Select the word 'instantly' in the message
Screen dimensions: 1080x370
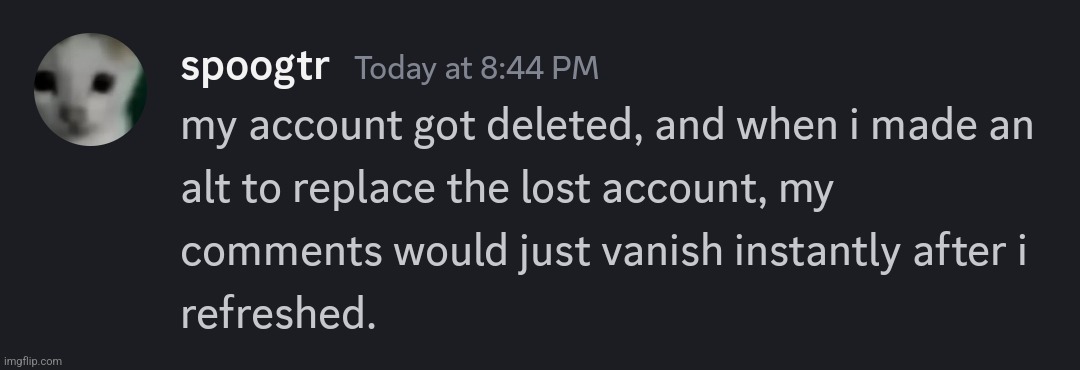(x=818, y=254)
